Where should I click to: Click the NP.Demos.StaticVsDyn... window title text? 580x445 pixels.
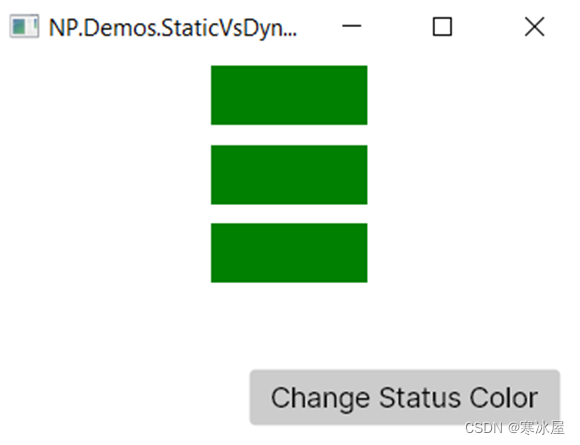pyautogui.click(x=173, y=28)
